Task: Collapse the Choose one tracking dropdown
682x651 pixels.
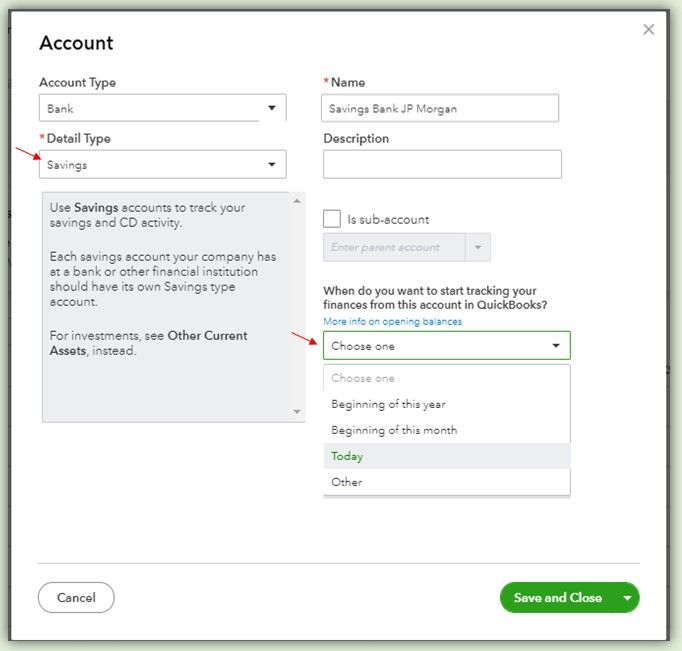Action: tap(446, 346)
